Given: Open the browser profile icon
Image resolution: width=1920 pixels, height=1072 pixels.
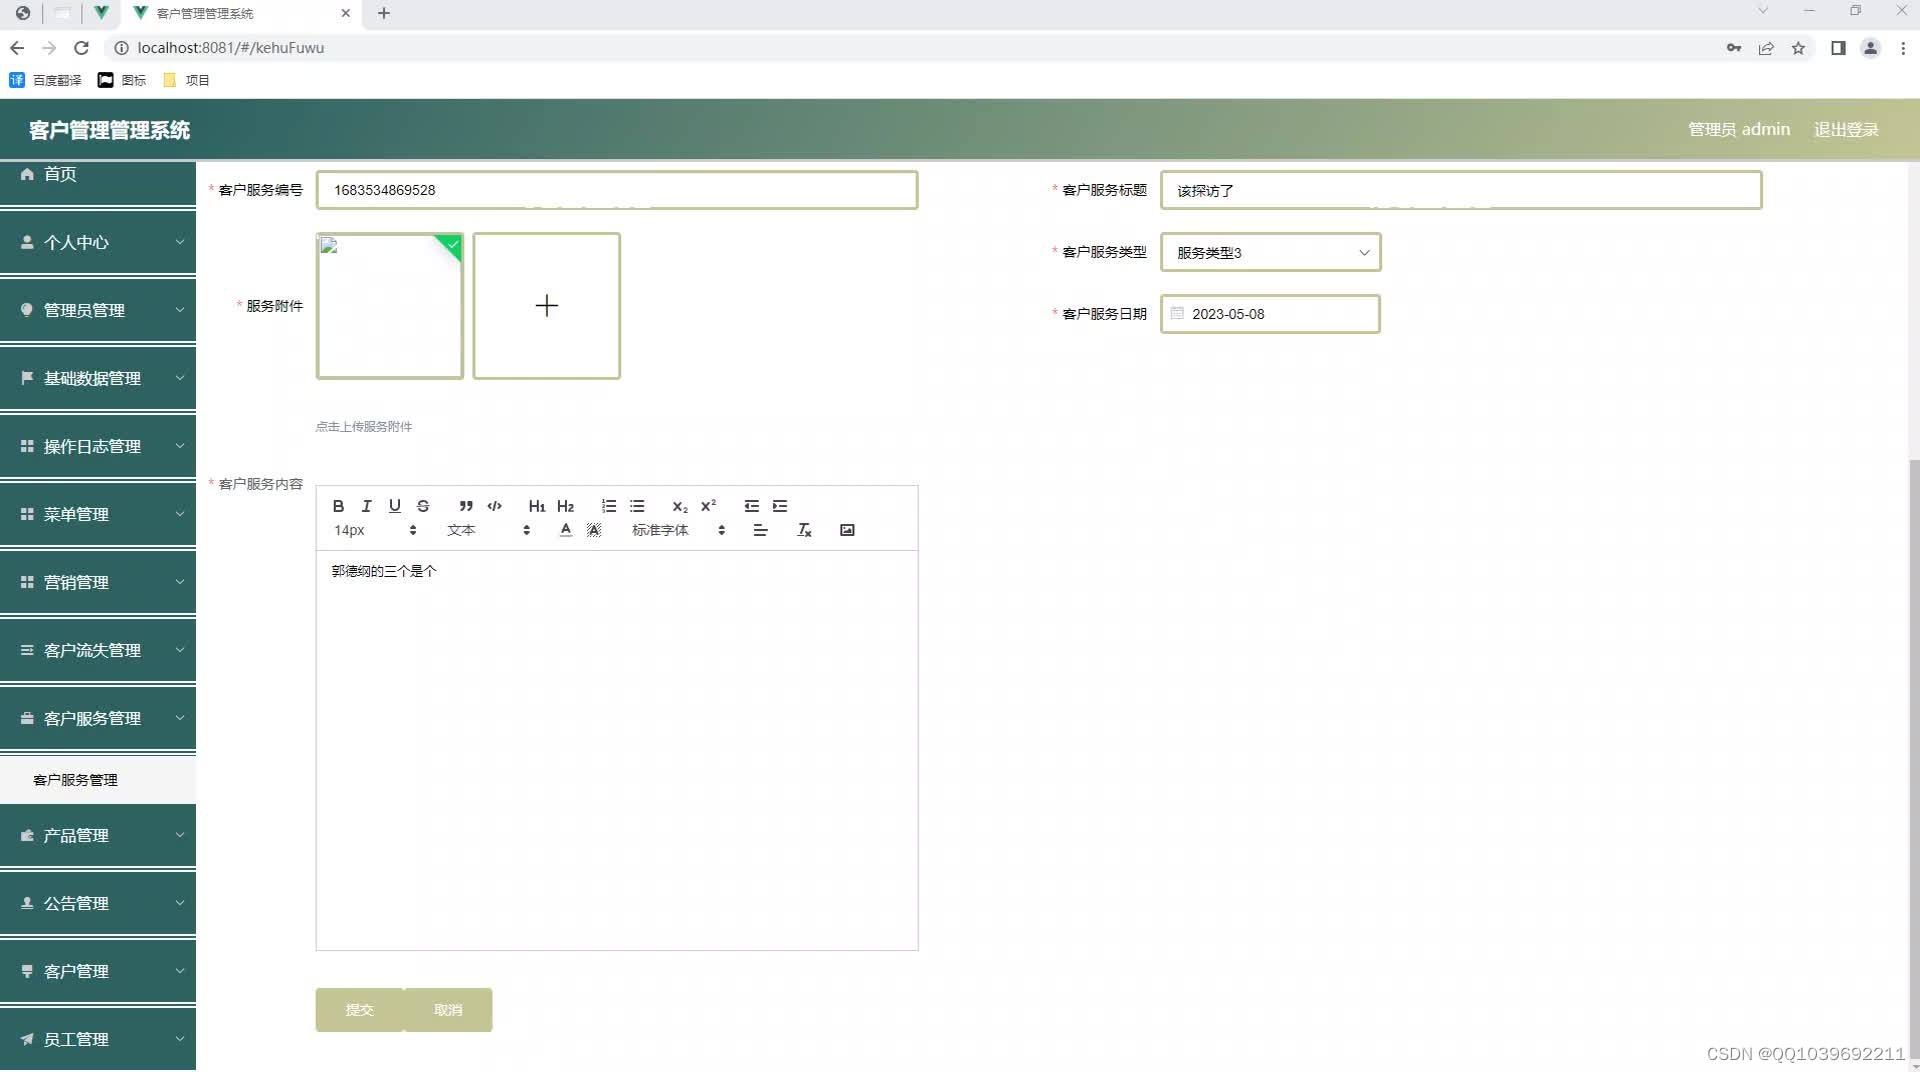Looking at the screenshot, I should coord(1870,48).
